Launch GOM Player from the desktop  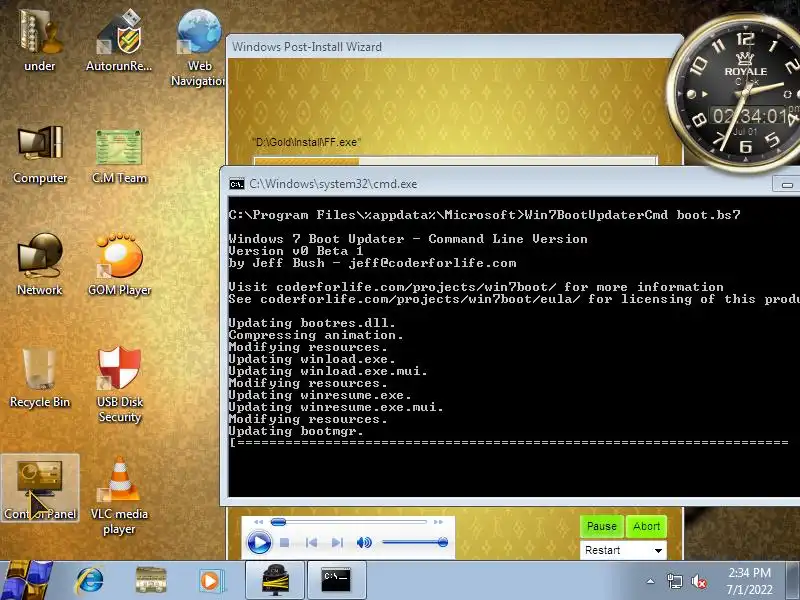point(119,264)
